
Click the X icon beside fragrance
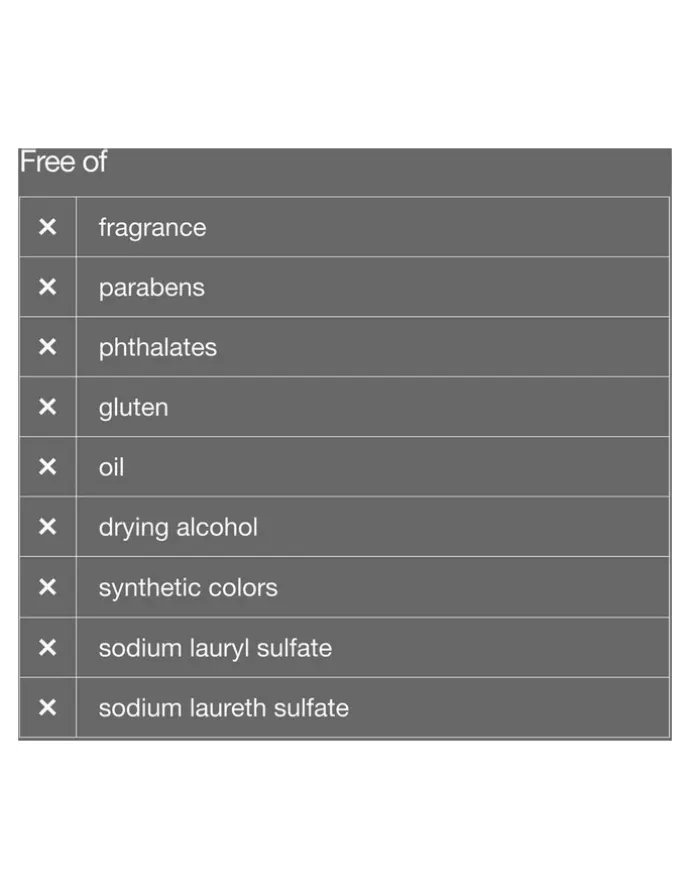[x=48, y=227]
